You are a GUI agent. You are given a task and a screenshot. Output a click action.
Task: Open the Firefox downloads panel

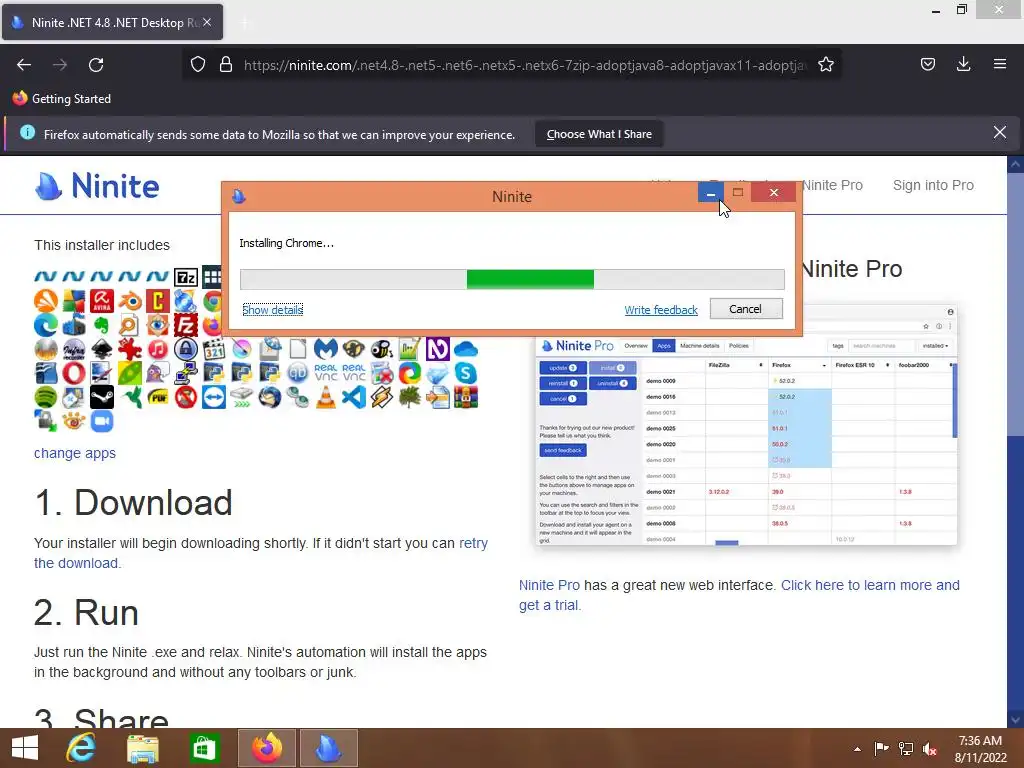964,64
